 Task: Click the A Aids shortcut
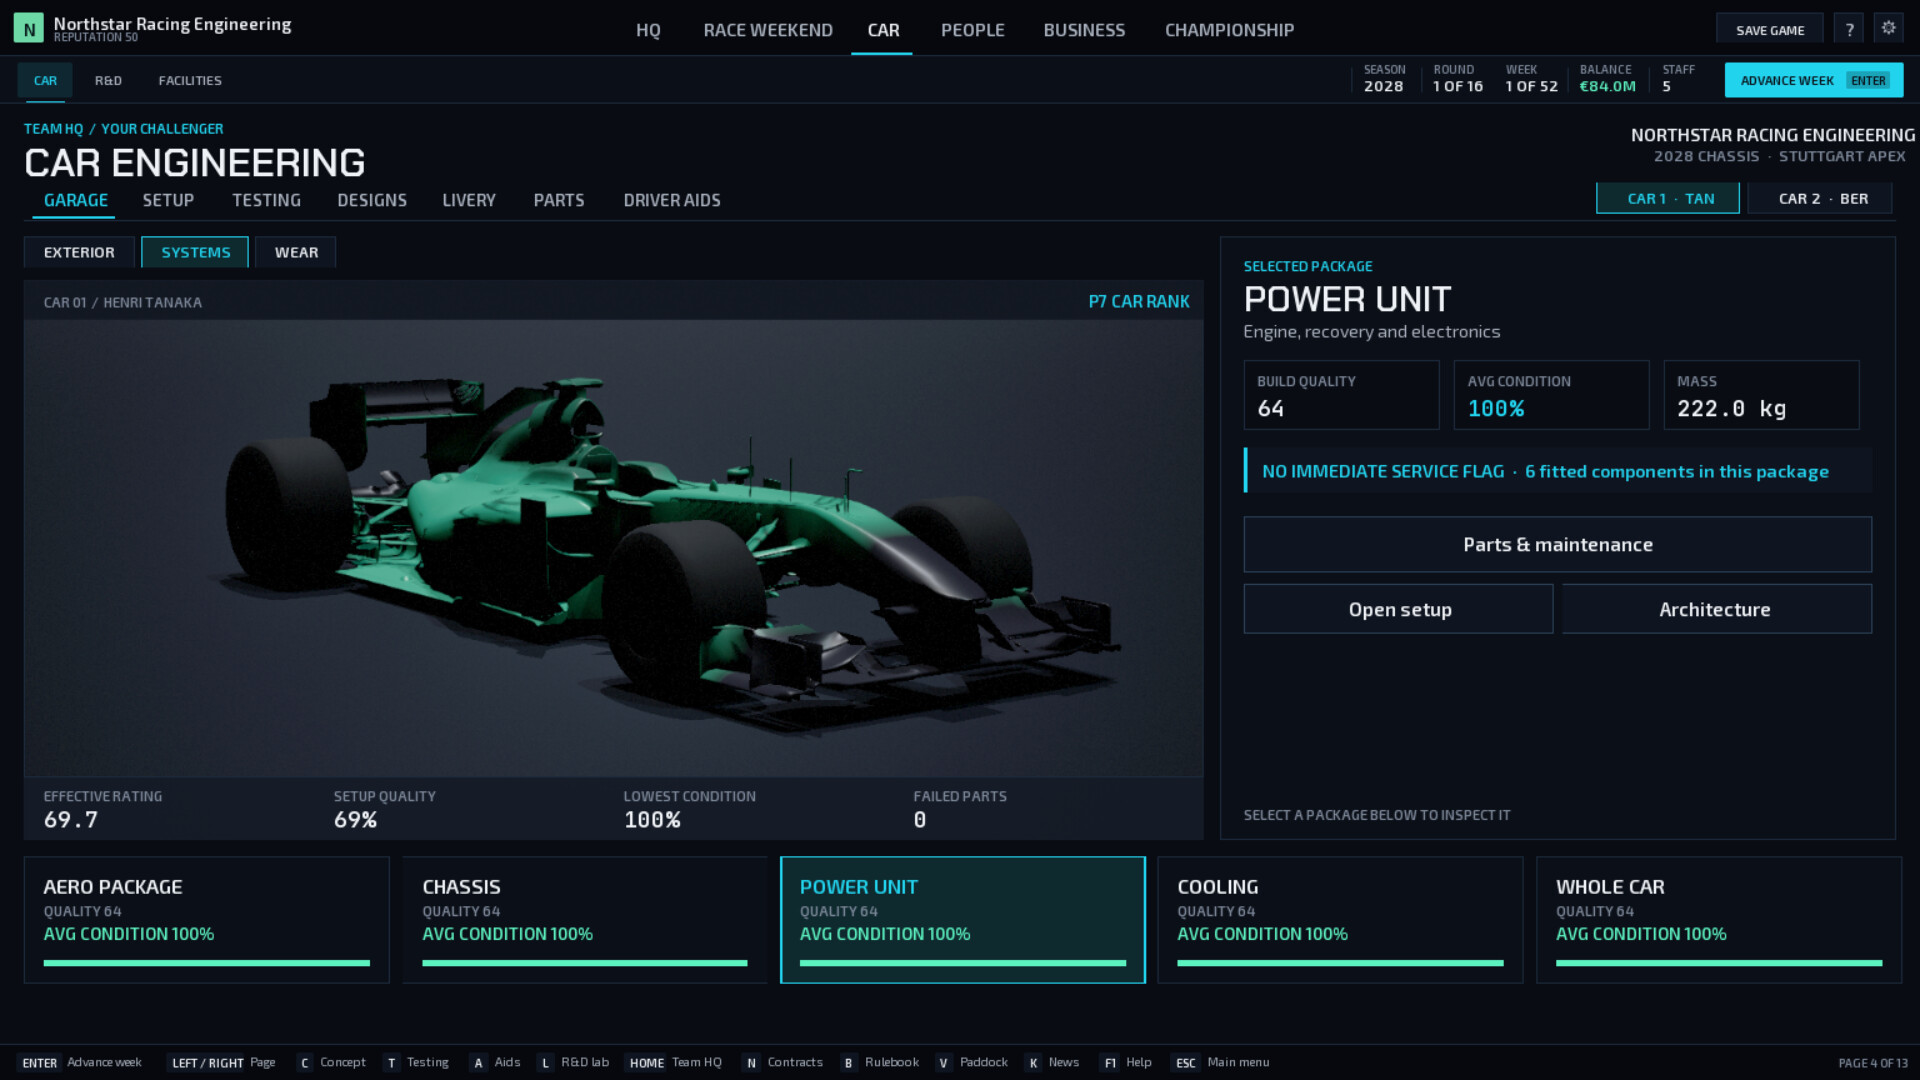(496, 1062)
